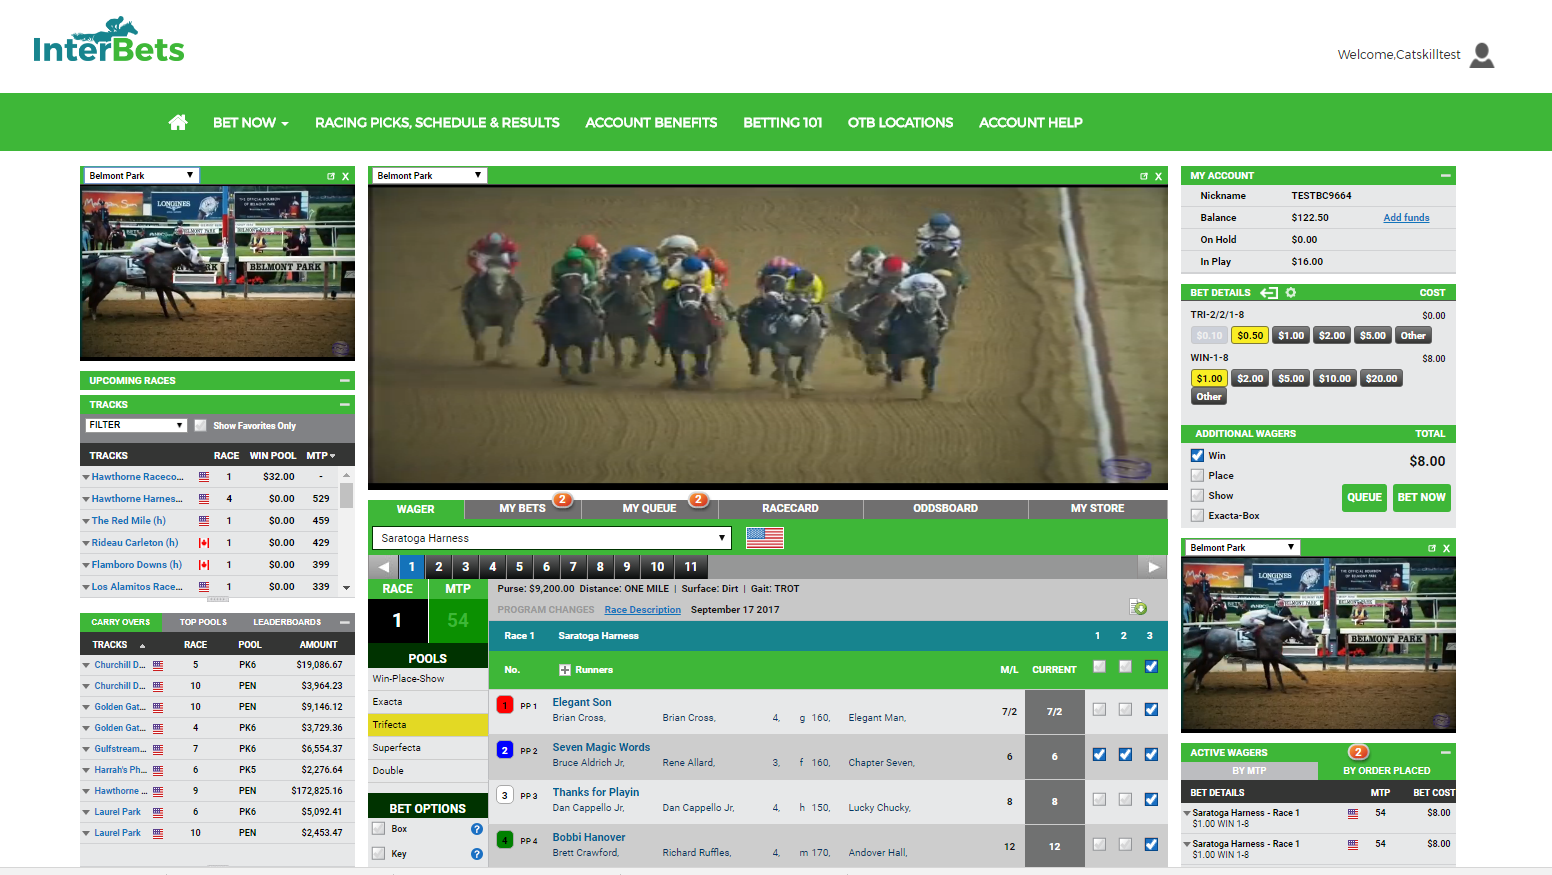
Task: Click the home icon in navigation bar
Action: [x=178, y=122]
